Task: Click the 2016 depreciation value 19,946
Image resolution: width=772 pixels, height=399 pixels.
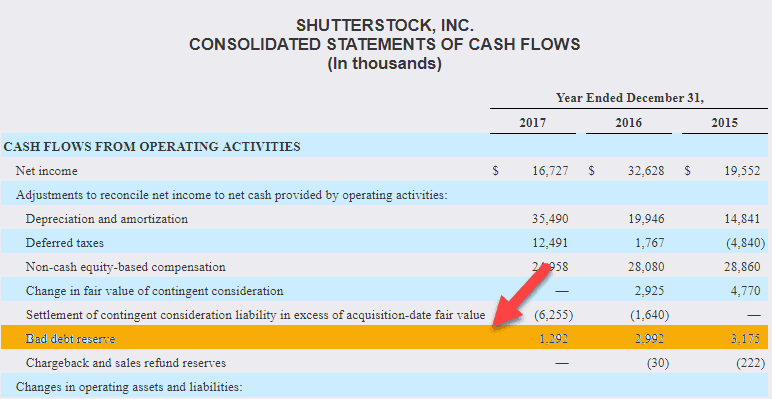Action: click(x=646, y=219)
